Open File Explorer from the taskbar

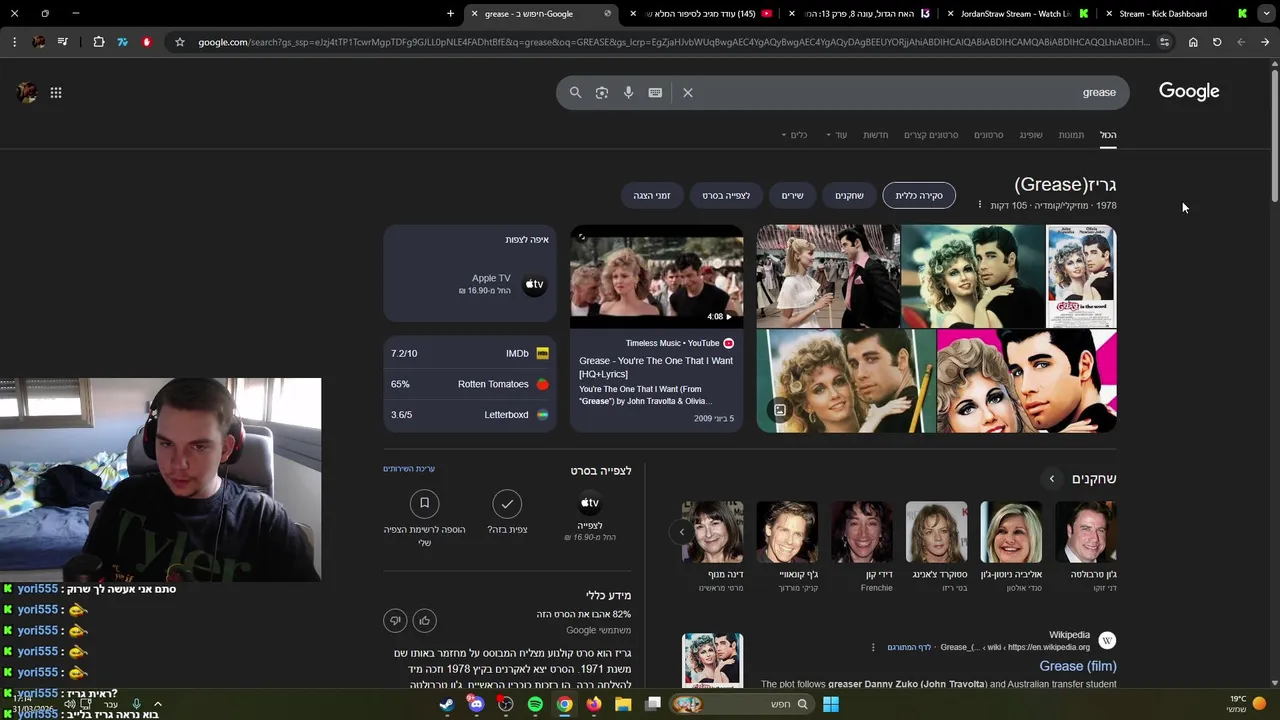(623, 704)
